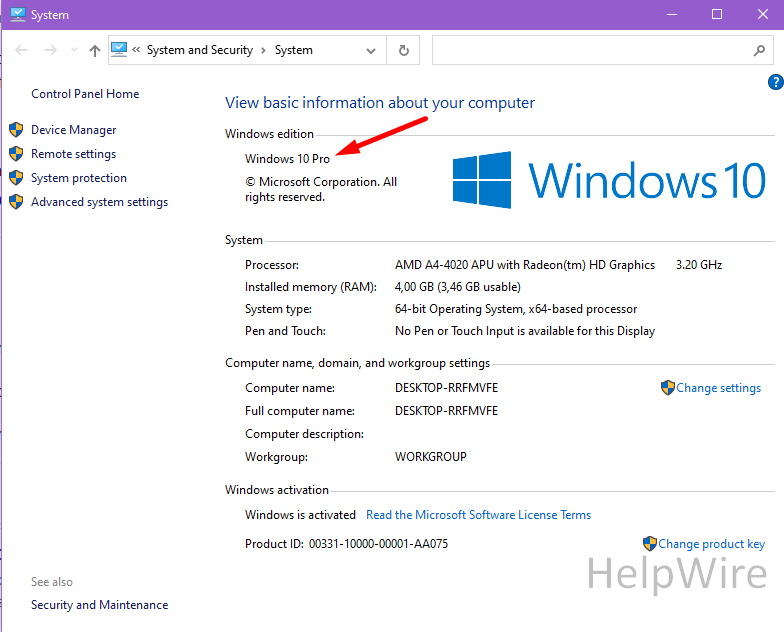Screen dimensions: 784x632
Task: Close the System window
Action: click(x=762, y=14)
